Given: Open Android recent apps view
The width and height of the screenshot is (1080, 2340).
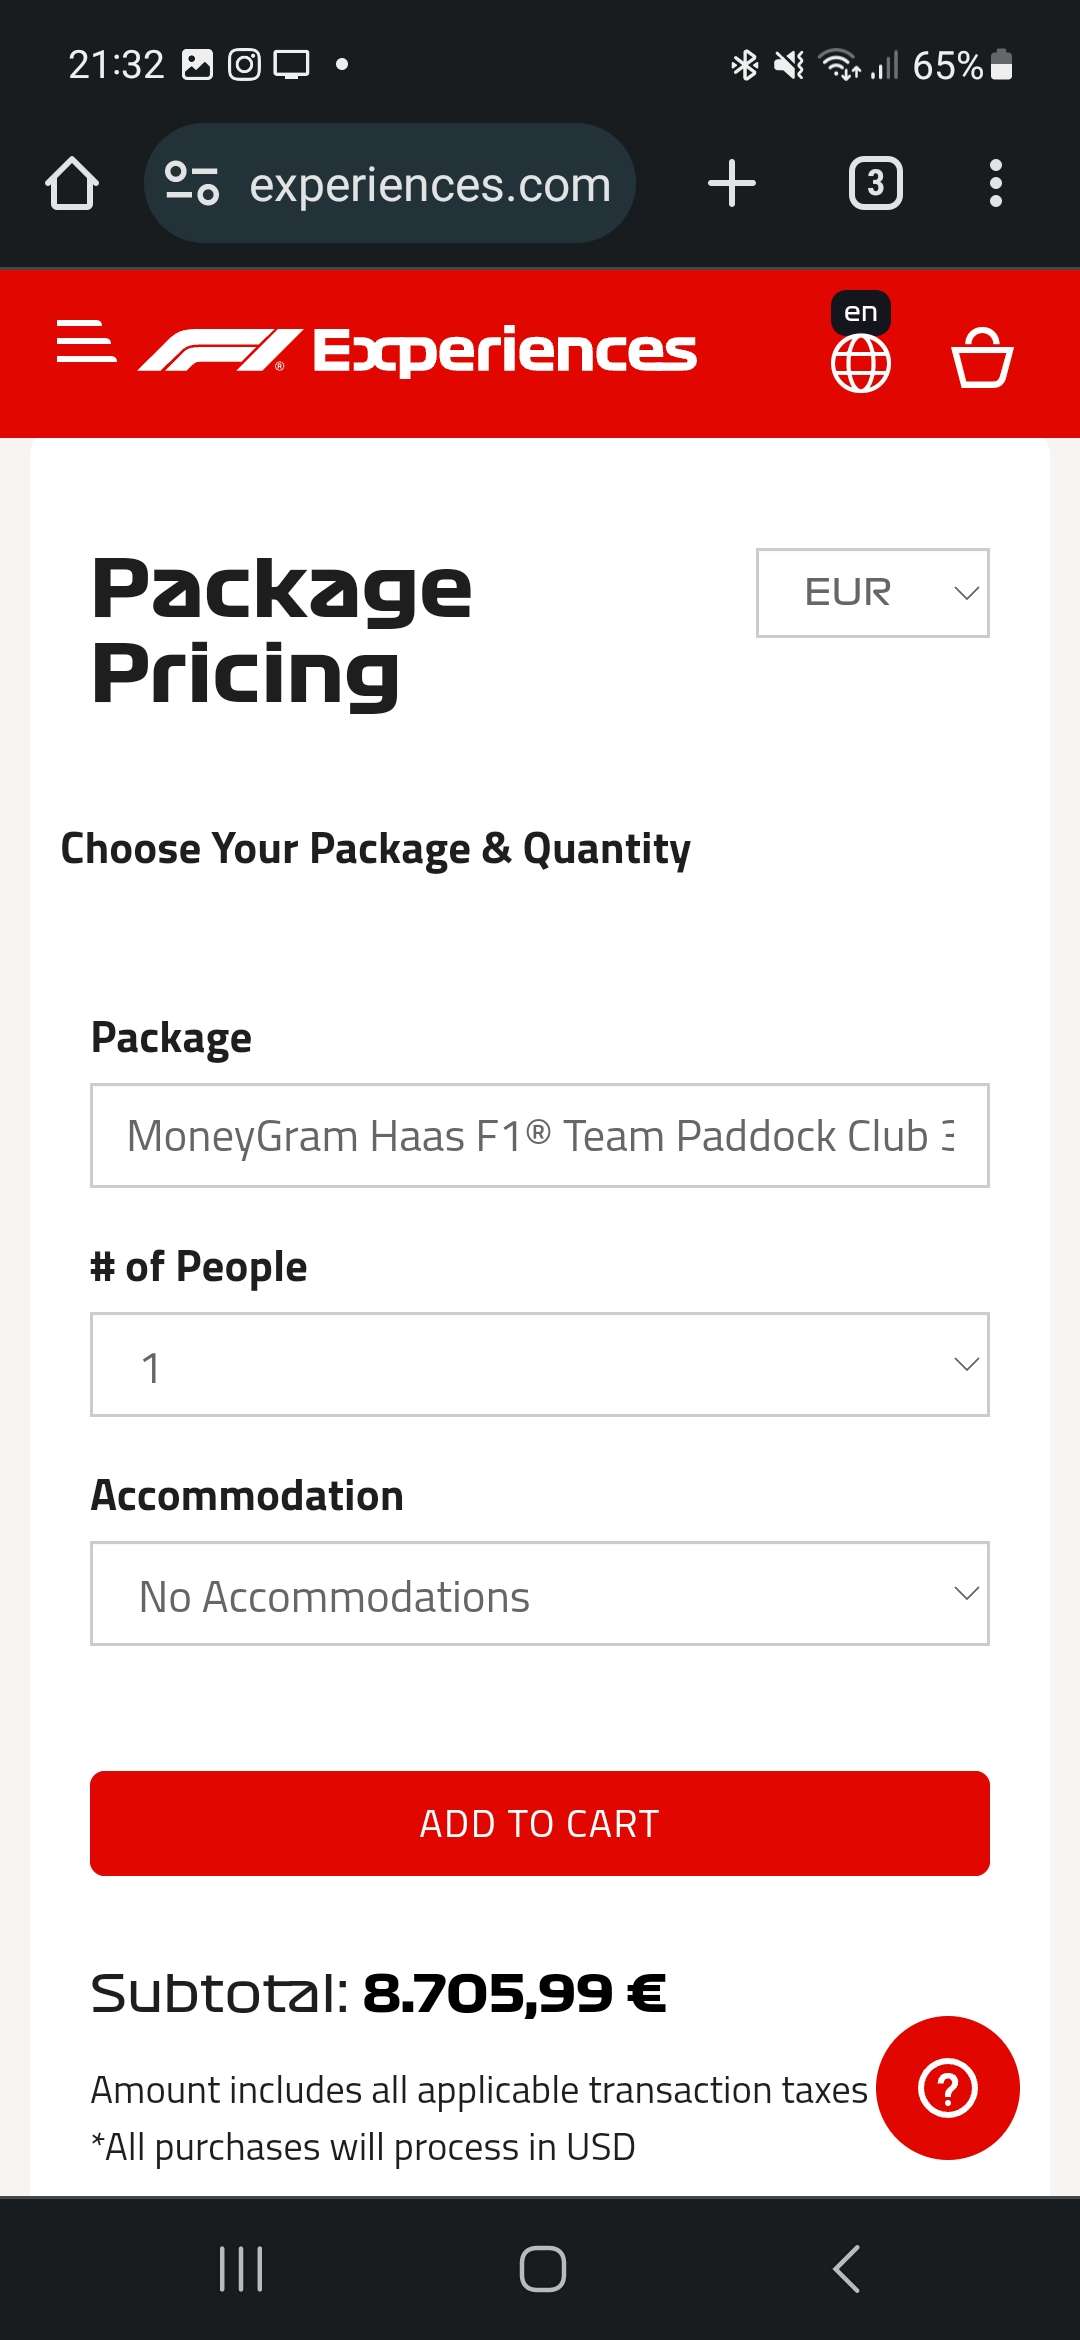Looking at the screenshot, I should pyautogui.click(x=241, y=2269).
